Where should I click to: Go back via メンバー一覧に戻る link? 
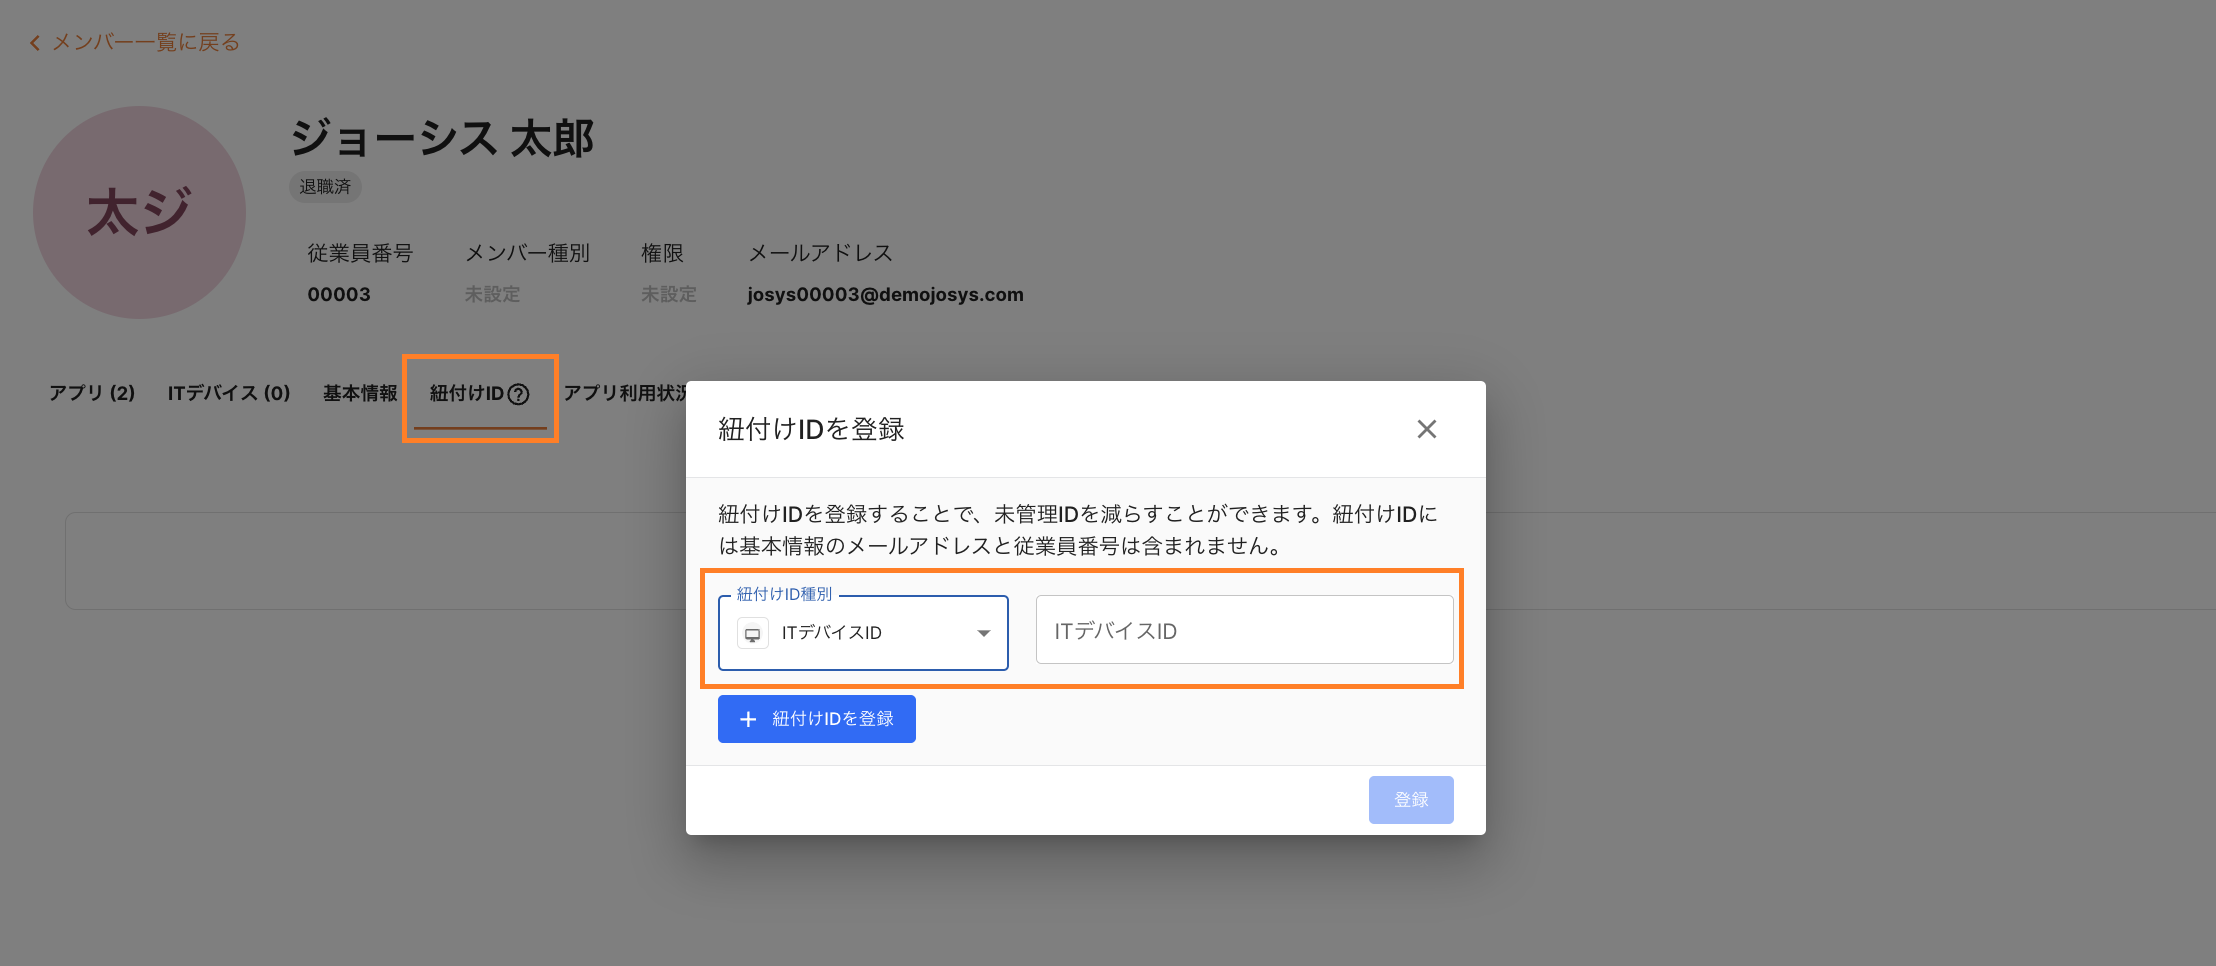146,42
